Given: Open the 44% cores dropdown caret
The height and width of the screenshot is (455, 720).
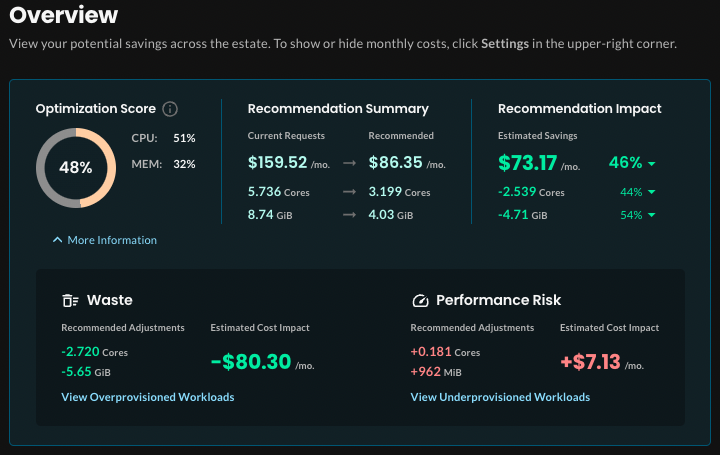Looking at the screenshot, I should pyautogui.click(x=652, y=192).
